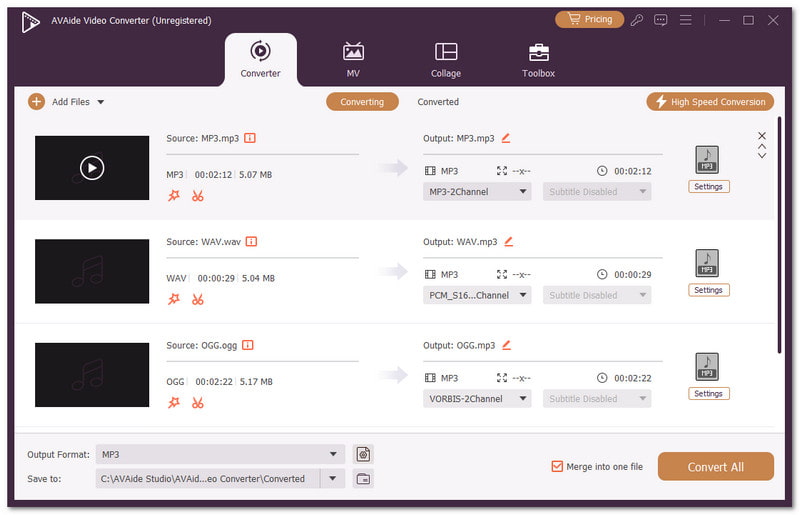
Task: Rename output MP3.mp3 with pencil icon
Action: (x=506, y=138)
